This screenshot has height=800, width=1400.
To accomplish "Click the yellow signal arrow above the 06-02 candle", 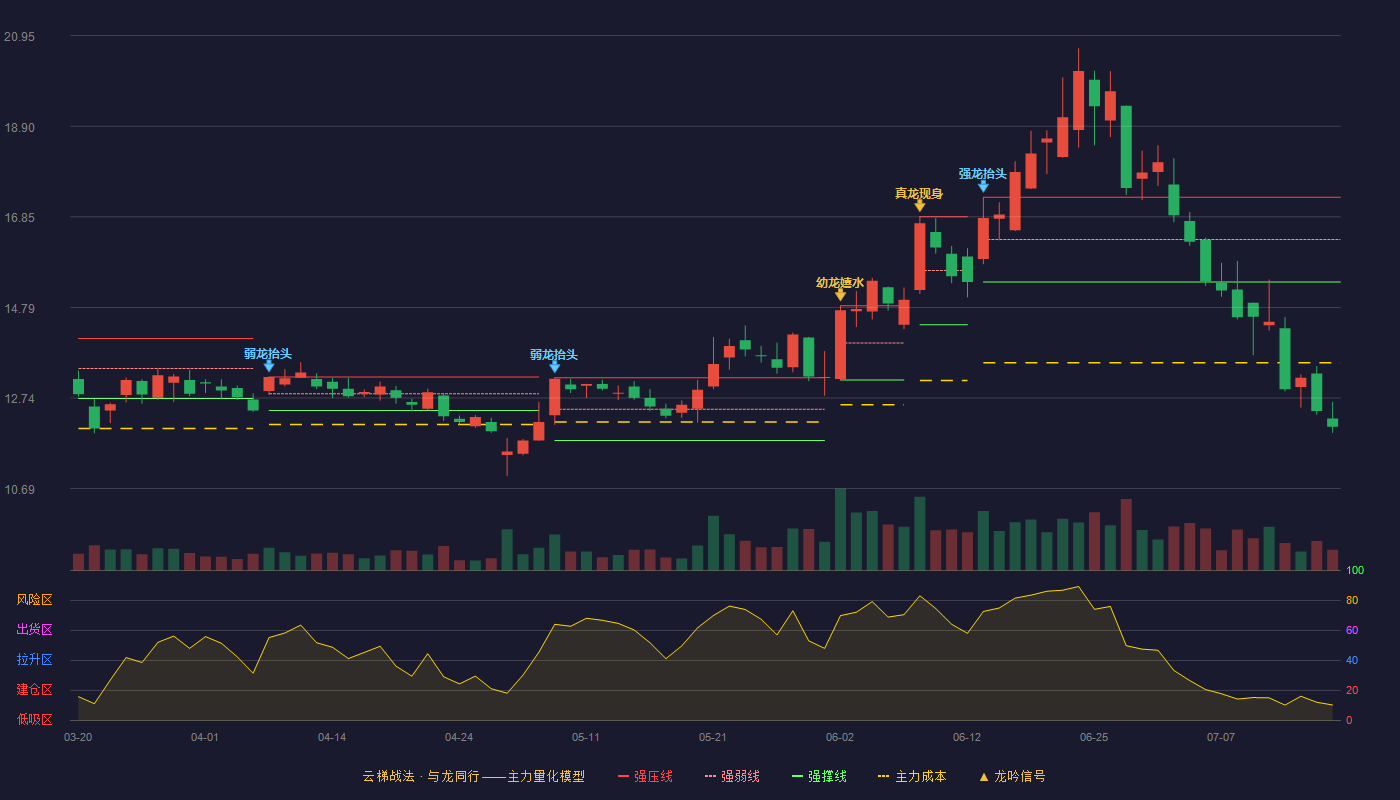I will pos(840,295).
